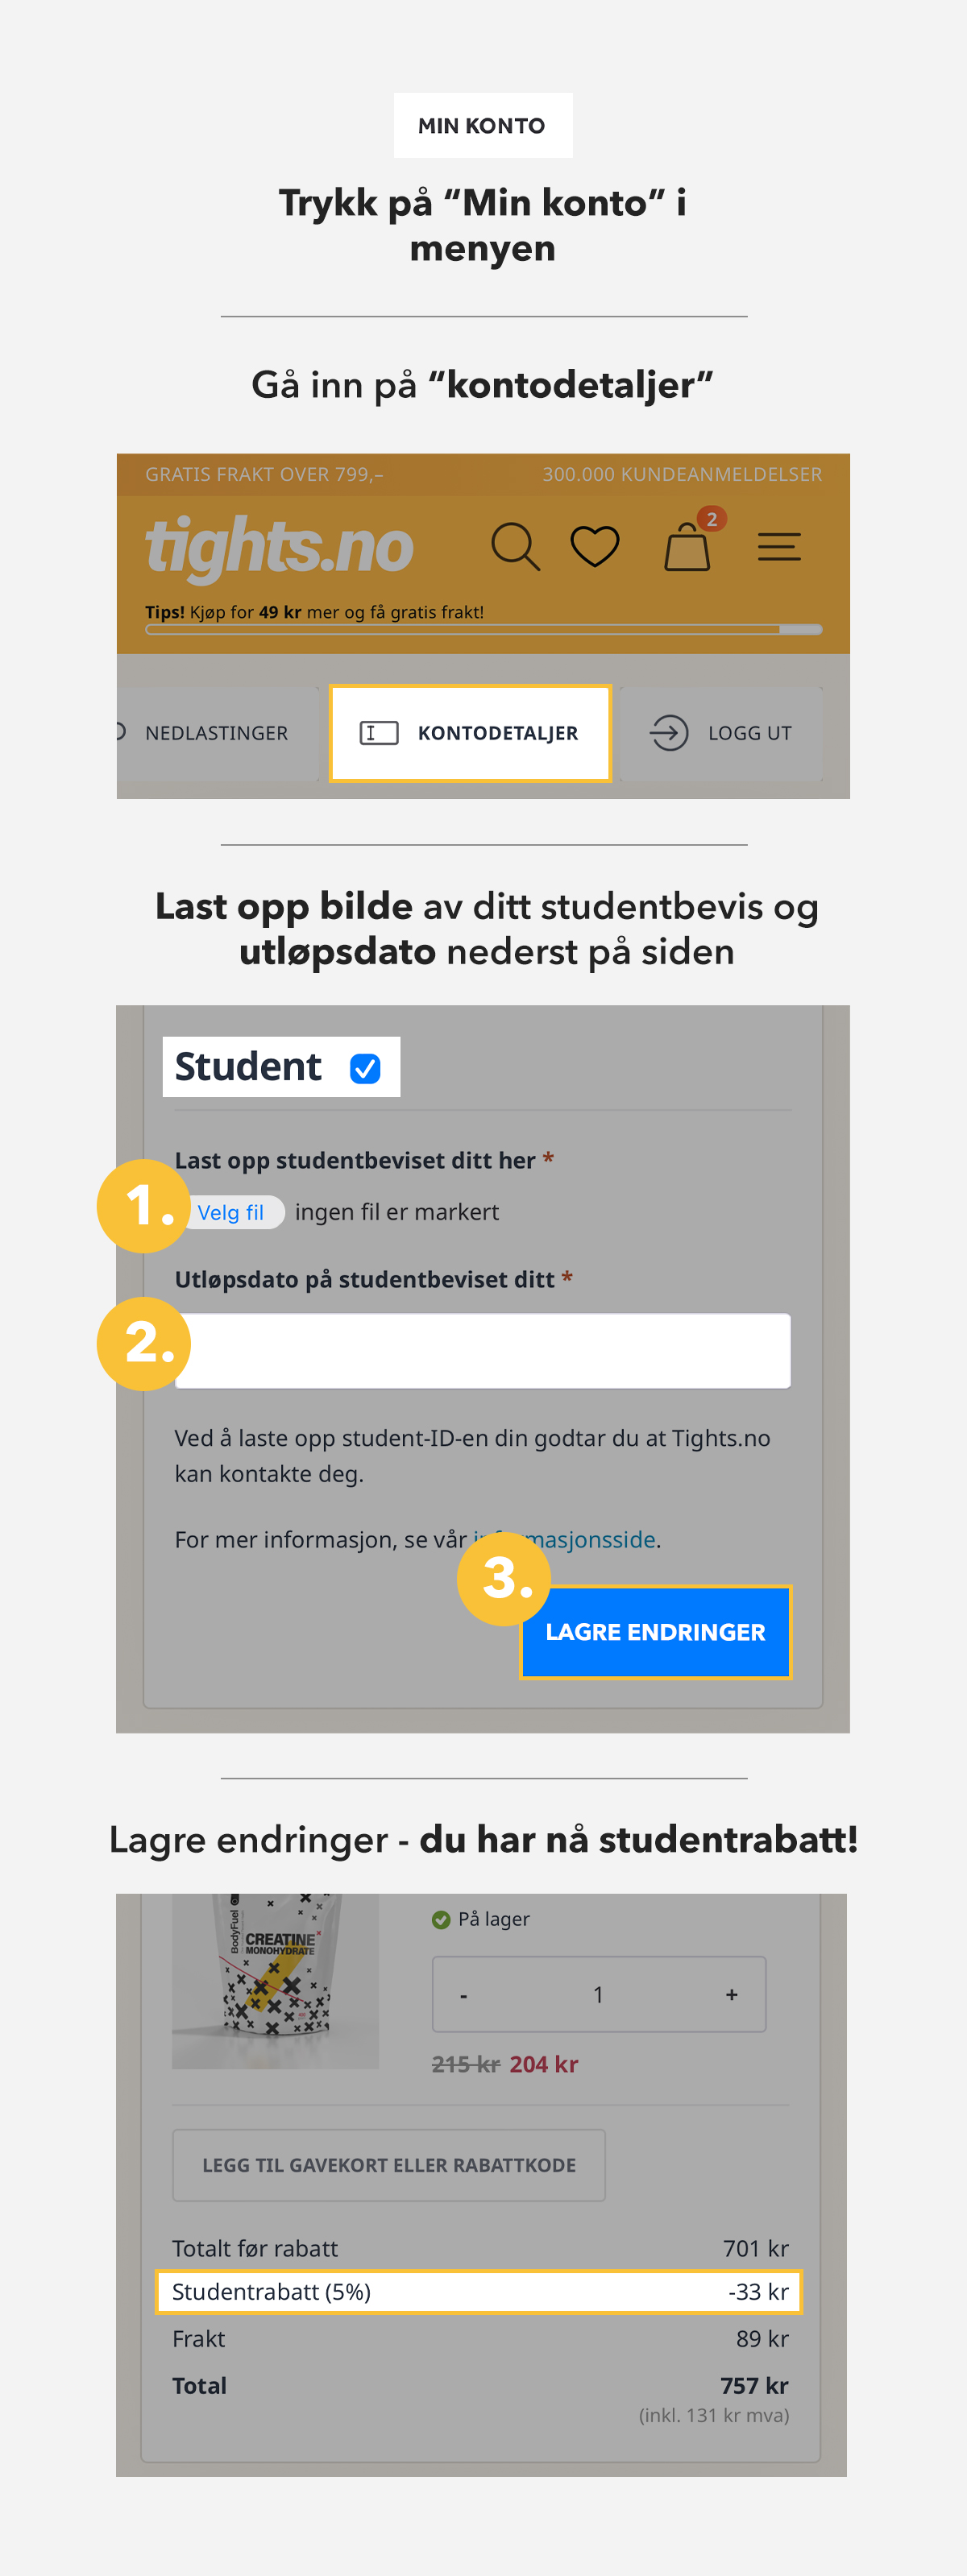Open the shopping bag cart icon

coord(688,547)
